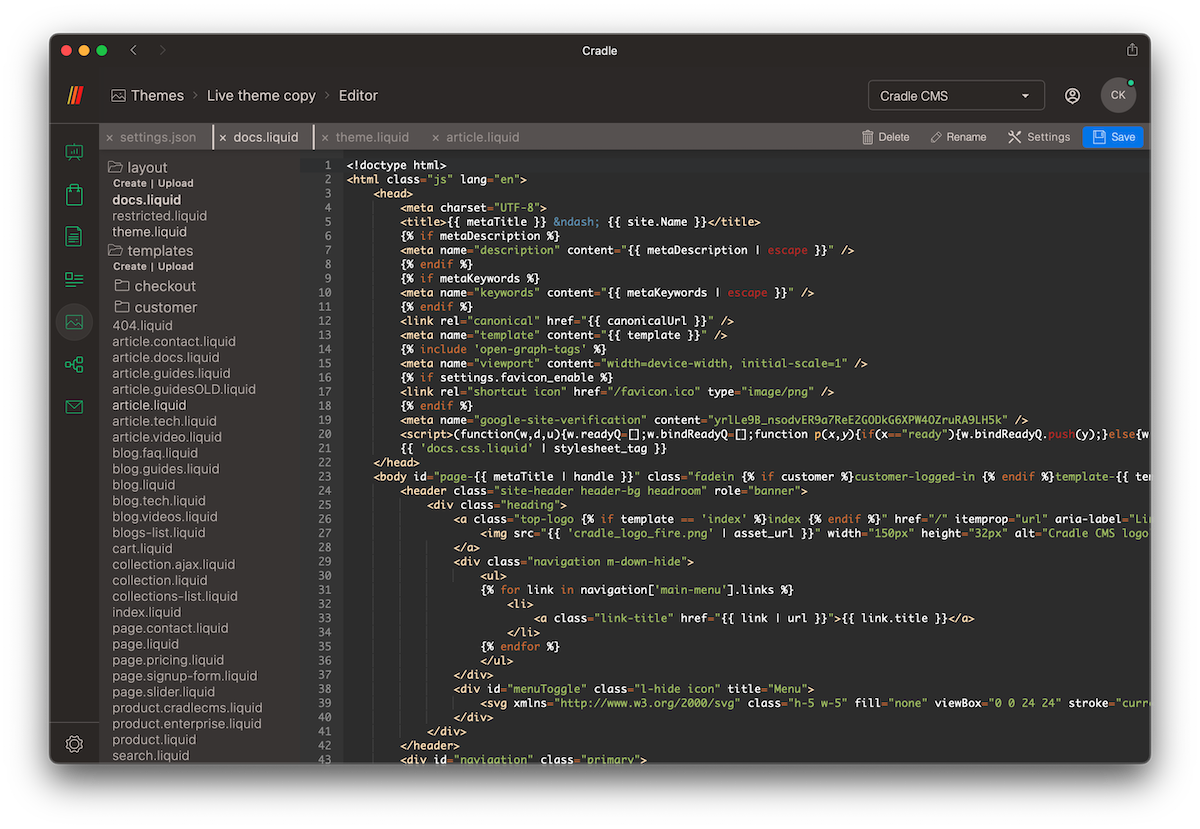This screenshot has height=829, width=1200.
Task: Open the CK profile avatar
Action: click(1118, 96)
